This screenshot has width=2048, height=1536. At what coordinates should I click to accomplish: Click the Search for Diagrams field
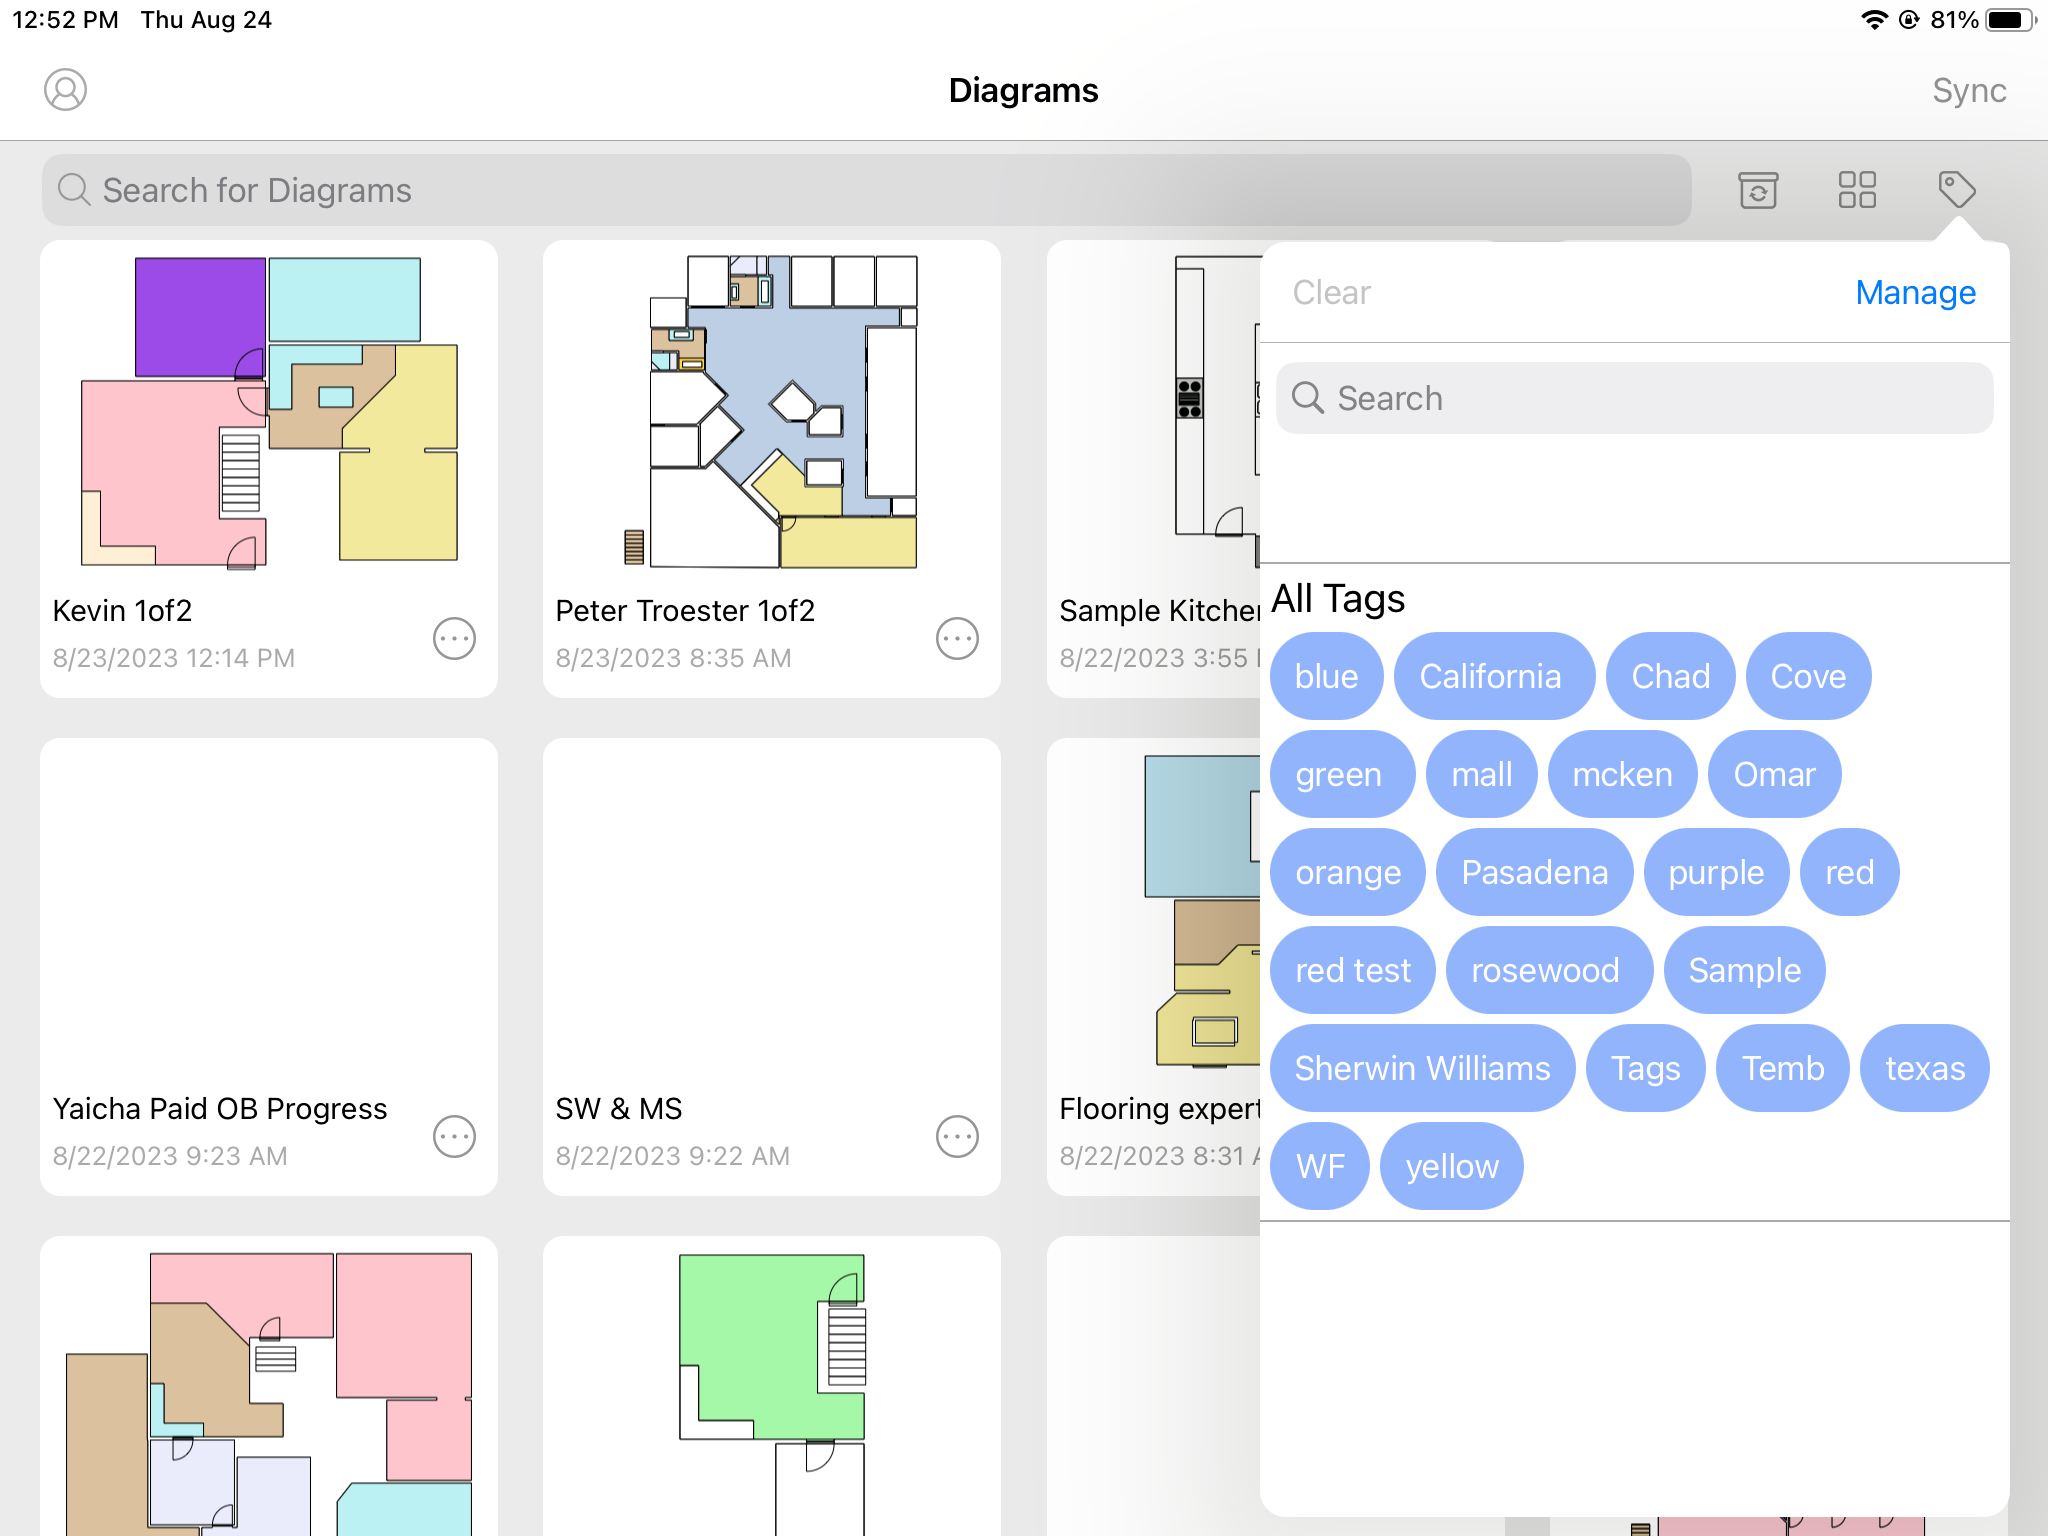tap(866, 190)
